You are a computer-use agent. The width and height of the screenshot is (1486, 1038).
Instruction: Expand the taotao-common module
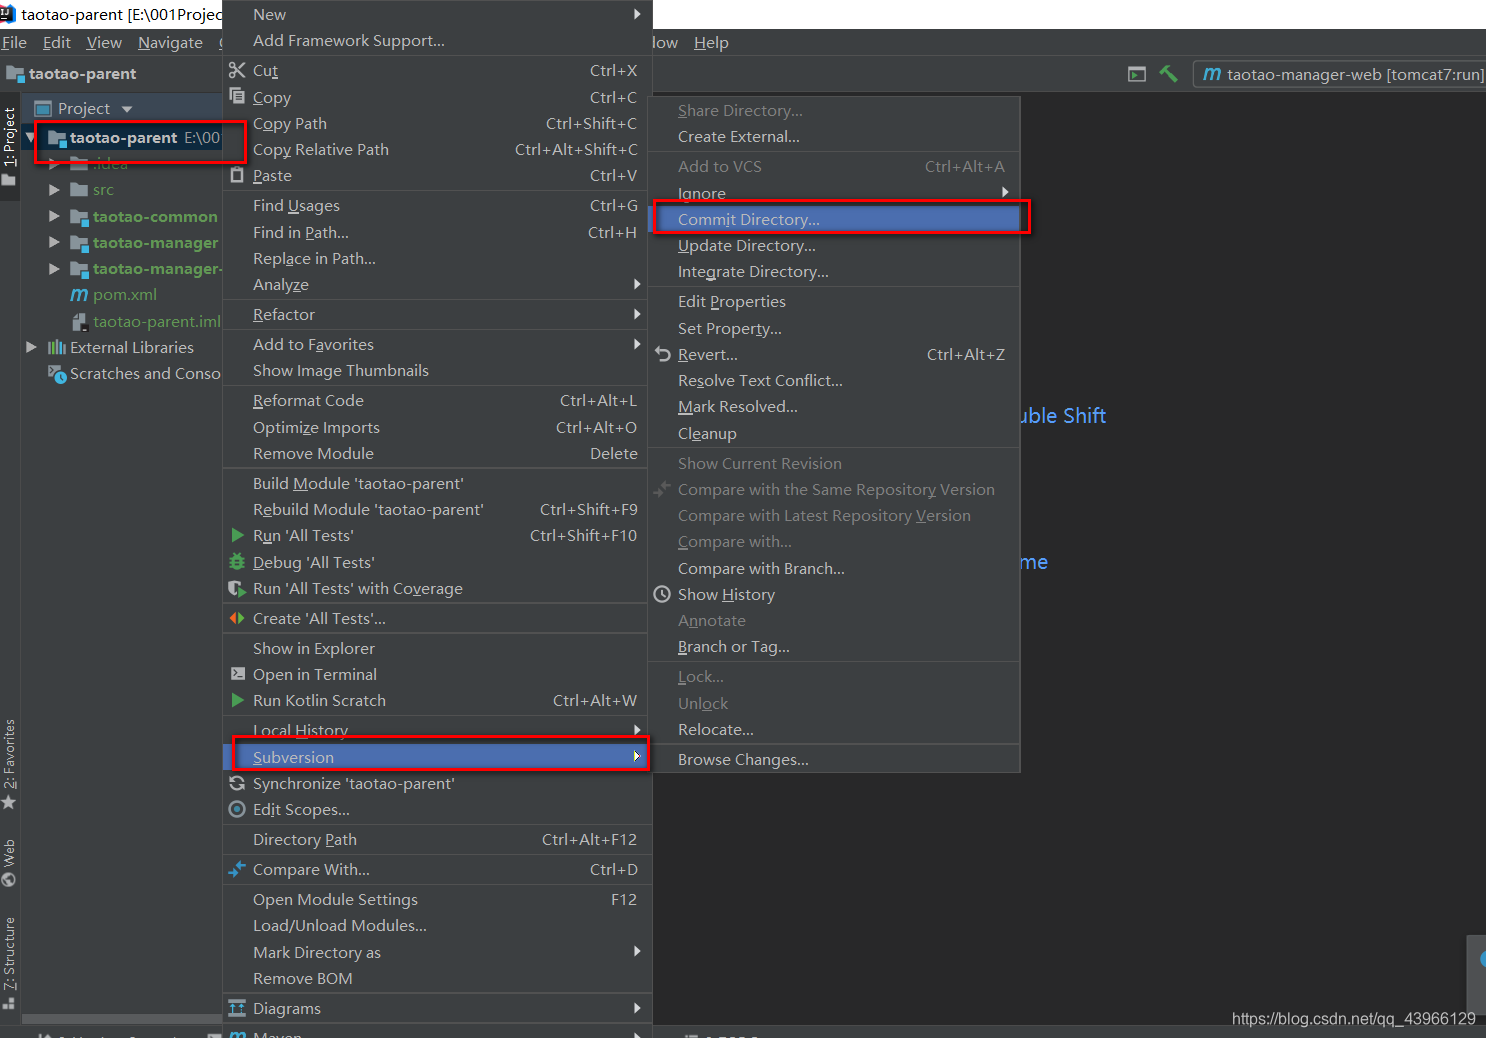coord(54,215)
